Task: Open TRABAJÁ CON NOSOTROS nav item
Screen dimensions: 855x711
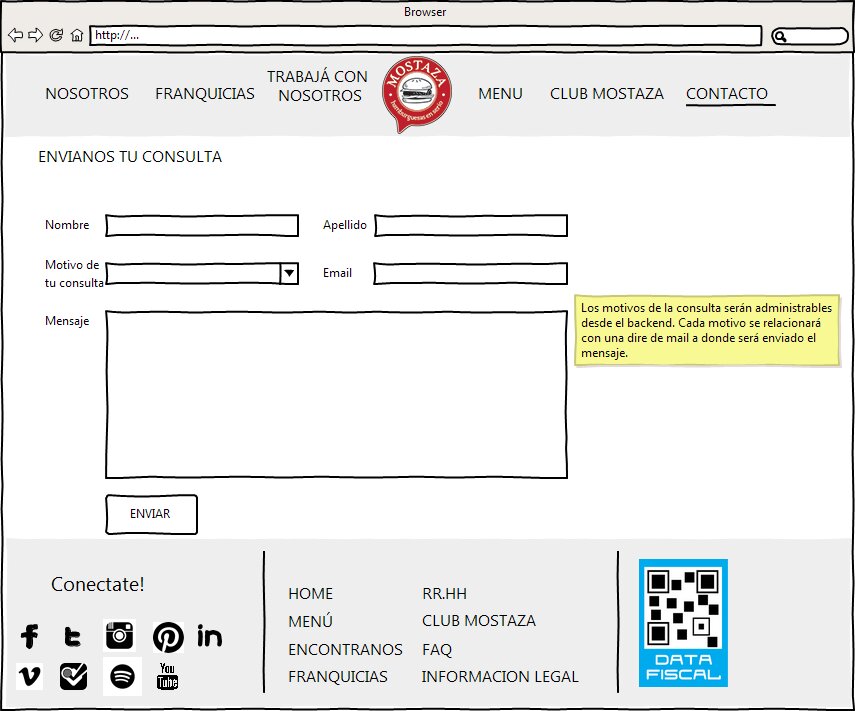Action: [x=318, y=86]
